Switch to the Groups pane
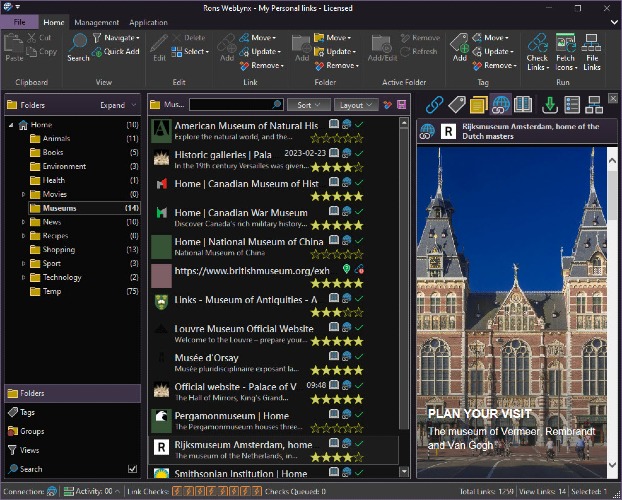This screenshot has height=500, width=622. [x=73, y=431]
